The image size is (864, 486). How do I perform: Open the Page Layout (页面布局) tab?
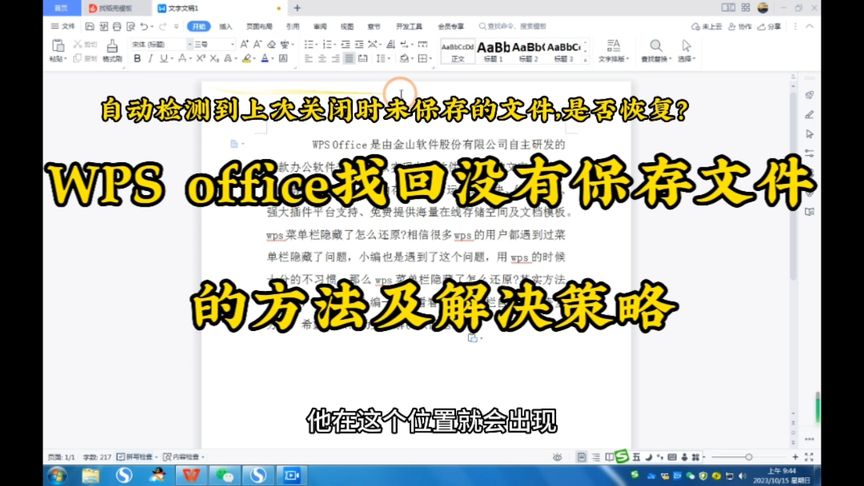pos(259,27)
